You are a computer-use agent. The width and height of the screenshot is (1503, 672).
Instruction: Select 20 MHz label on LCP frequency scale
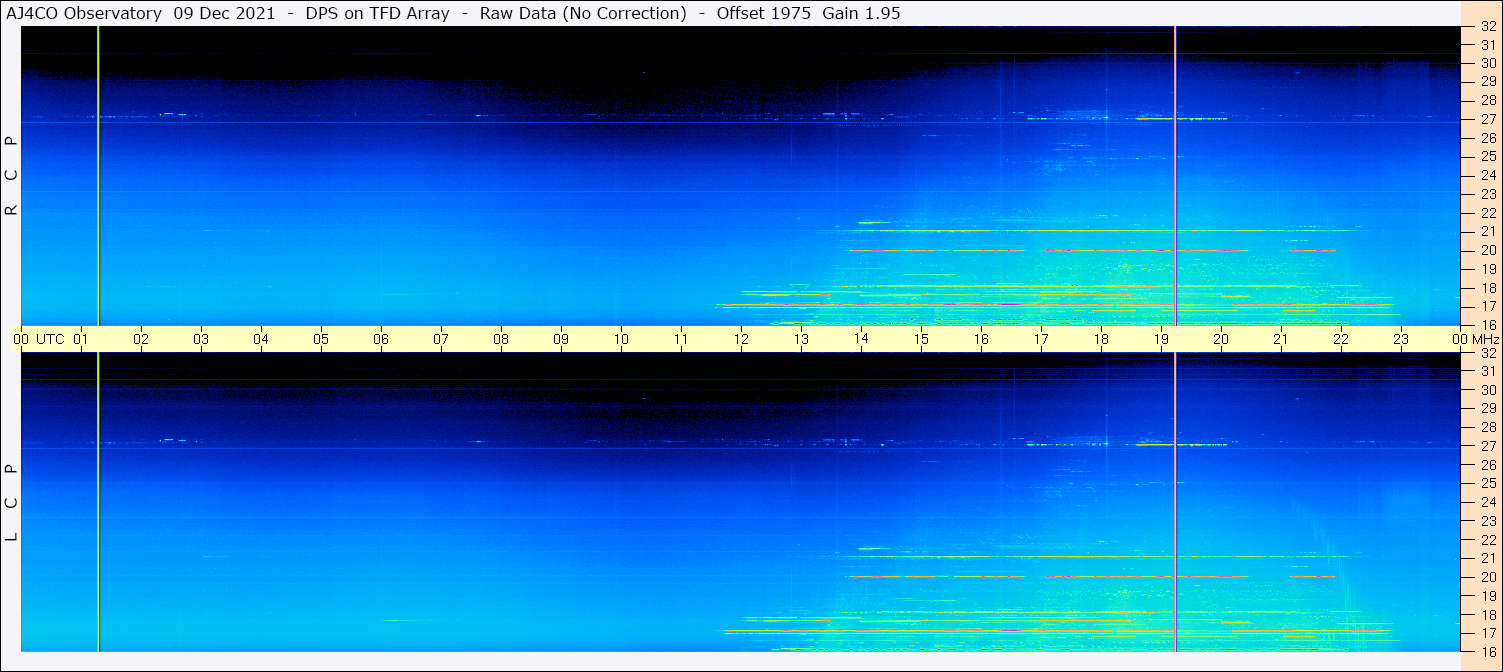(1488, 577)
